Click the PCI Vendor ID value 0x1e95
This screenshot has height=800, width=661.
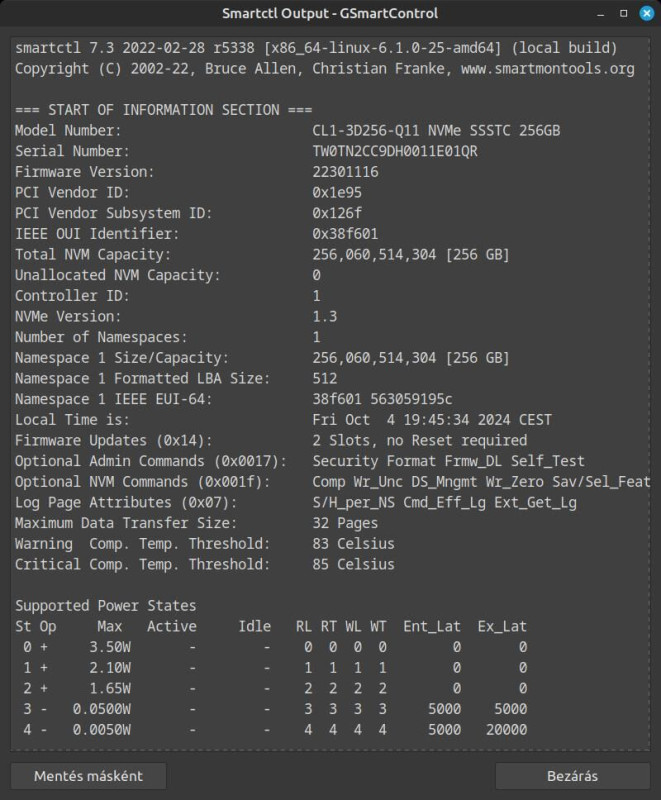tap(337, 192)
